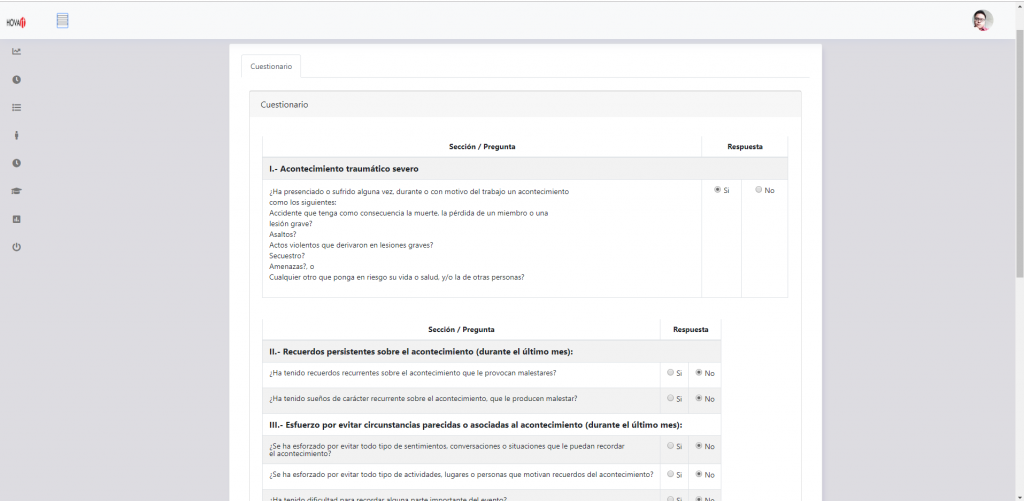Click the HOVA logo in the header
This screenshot has height=501, width=1024.
click(16, 22)
